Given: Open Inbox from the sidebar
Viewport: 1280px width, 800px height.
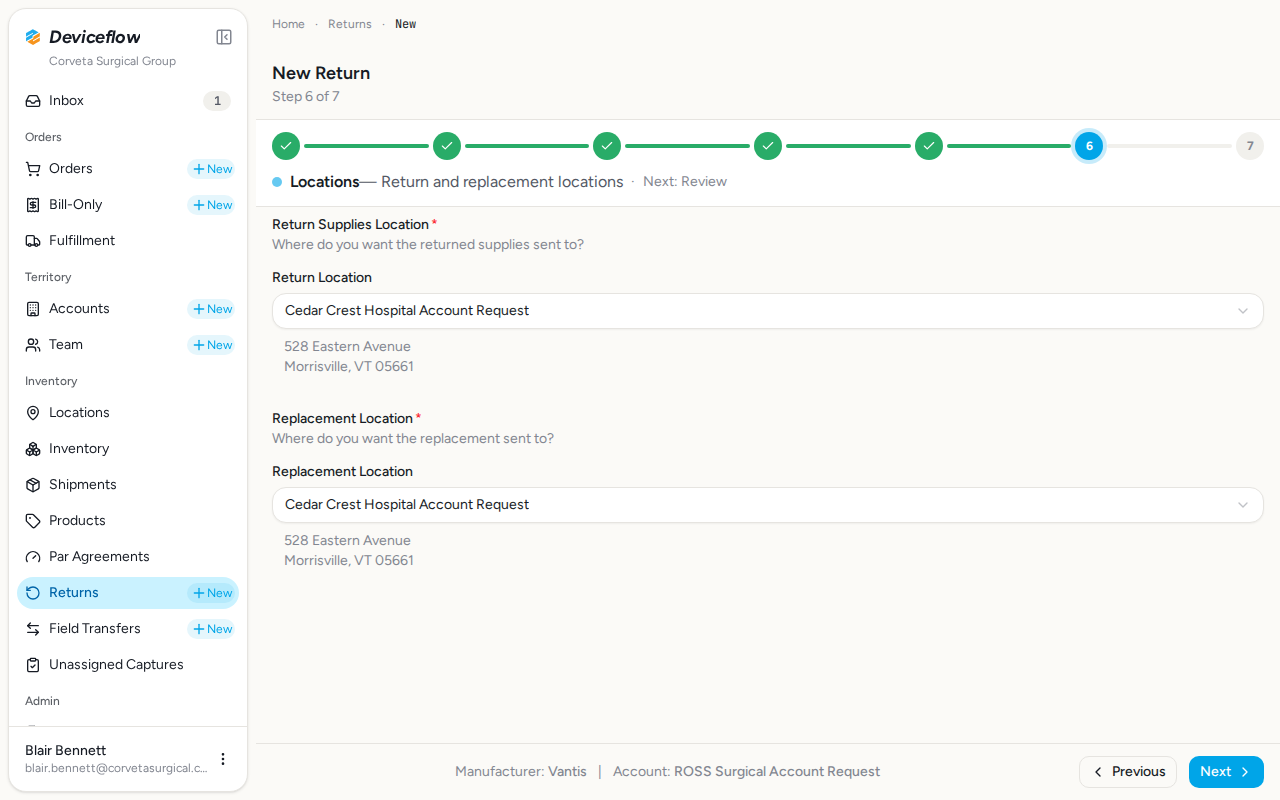Looking at the screenshot, I should tap(128, 101).
